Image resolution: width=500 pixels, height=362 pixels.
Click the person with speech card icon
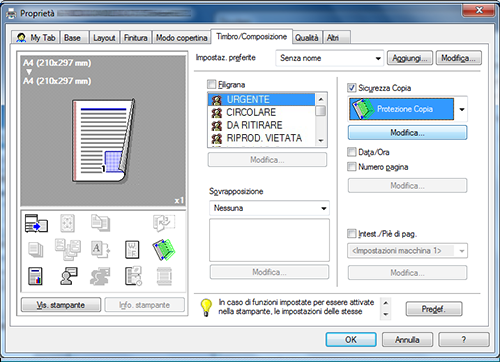(x=69, y=276)
